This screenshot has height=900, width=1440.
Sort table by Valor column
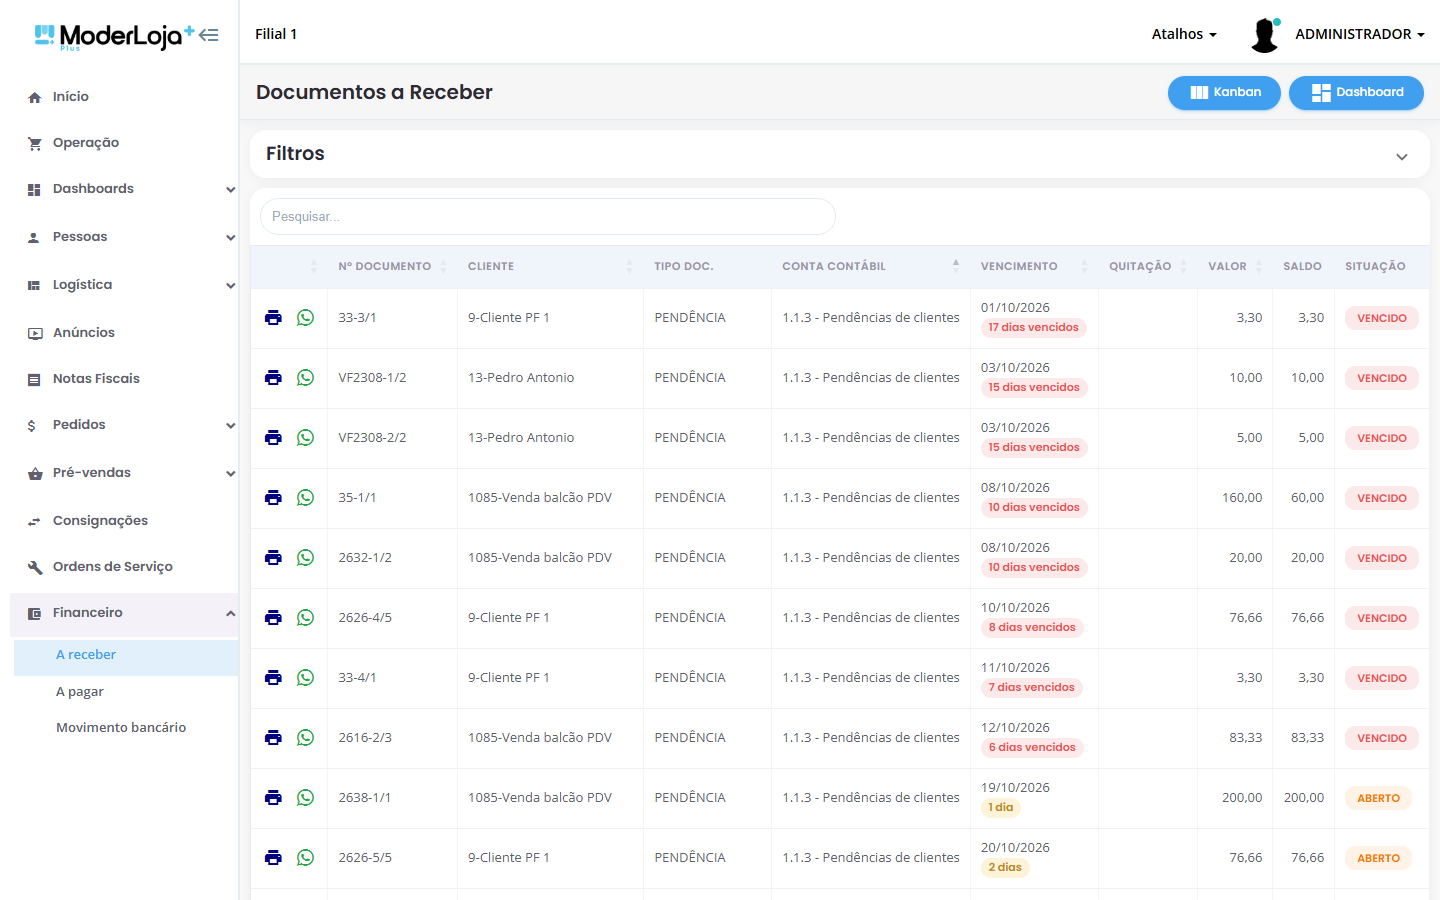click(1235, 267)
